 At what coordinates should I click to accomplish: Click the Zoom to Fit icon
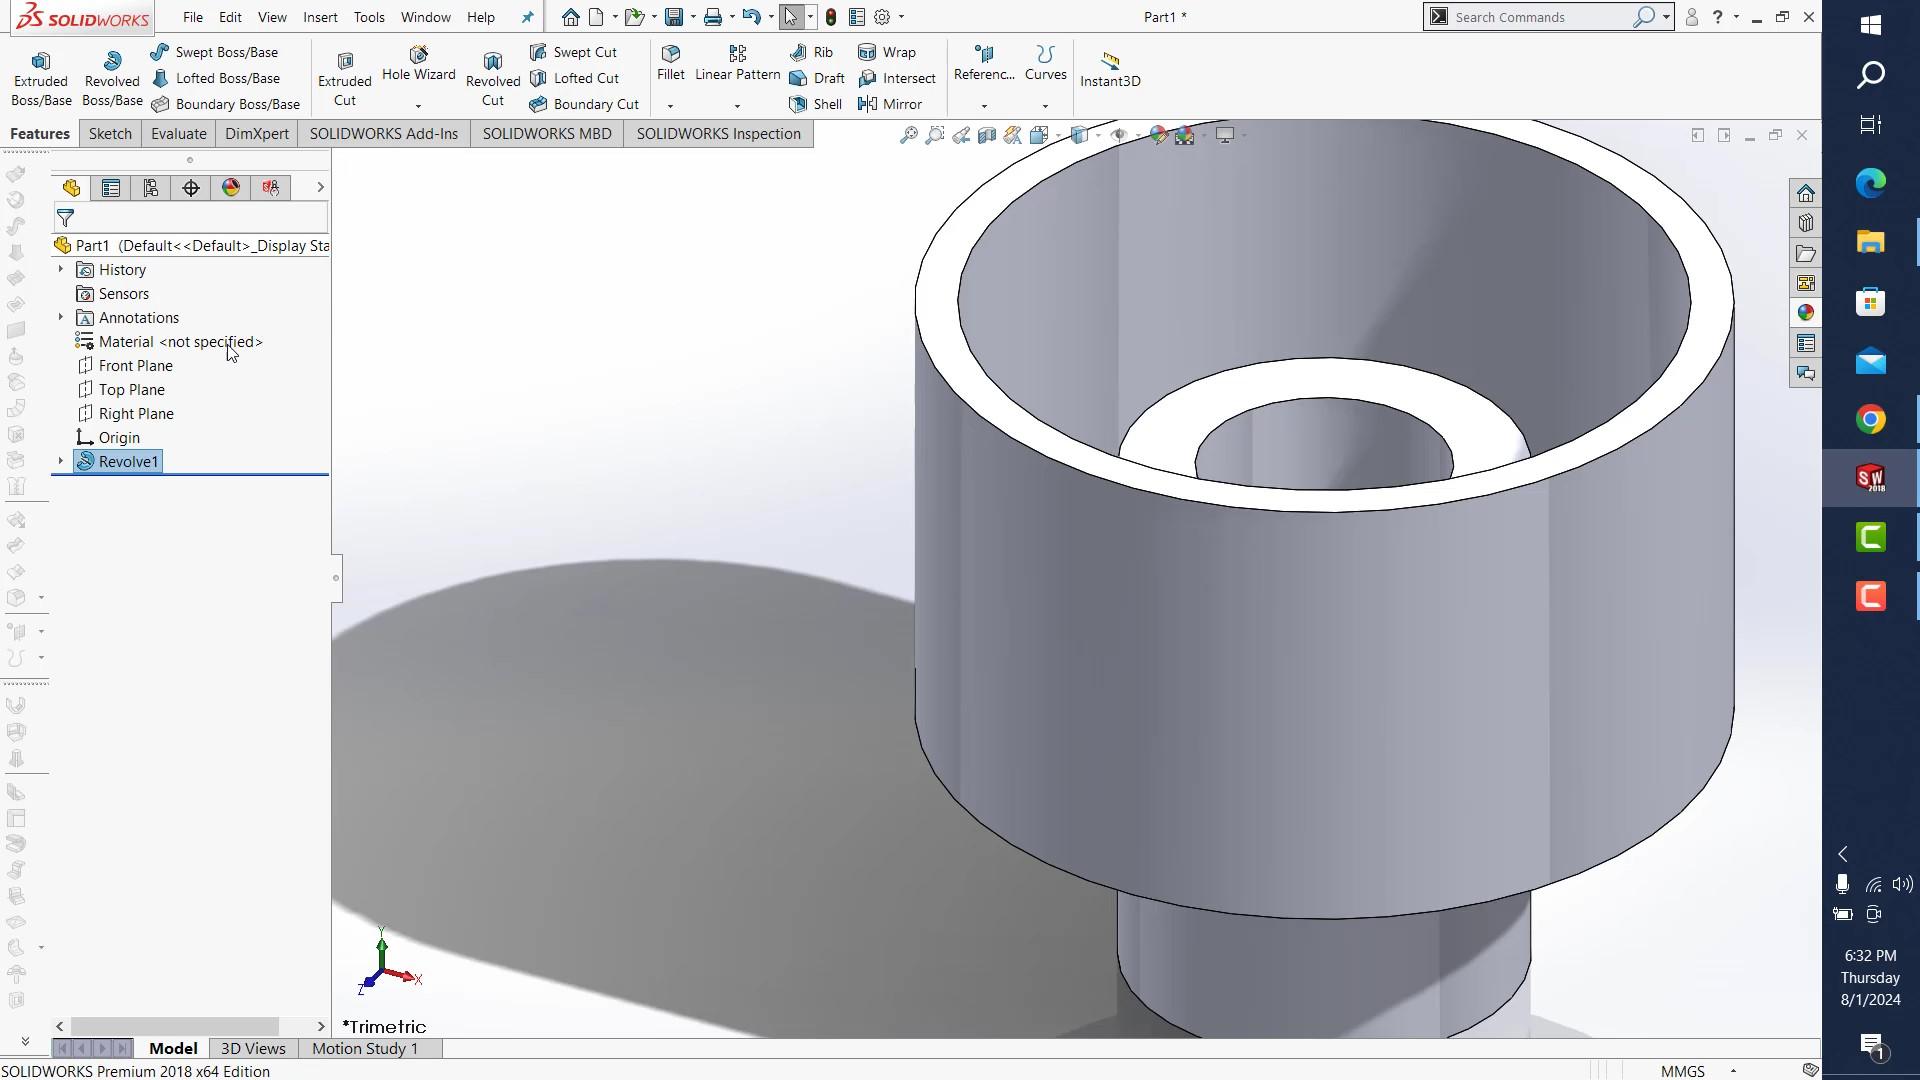point(908,135)
